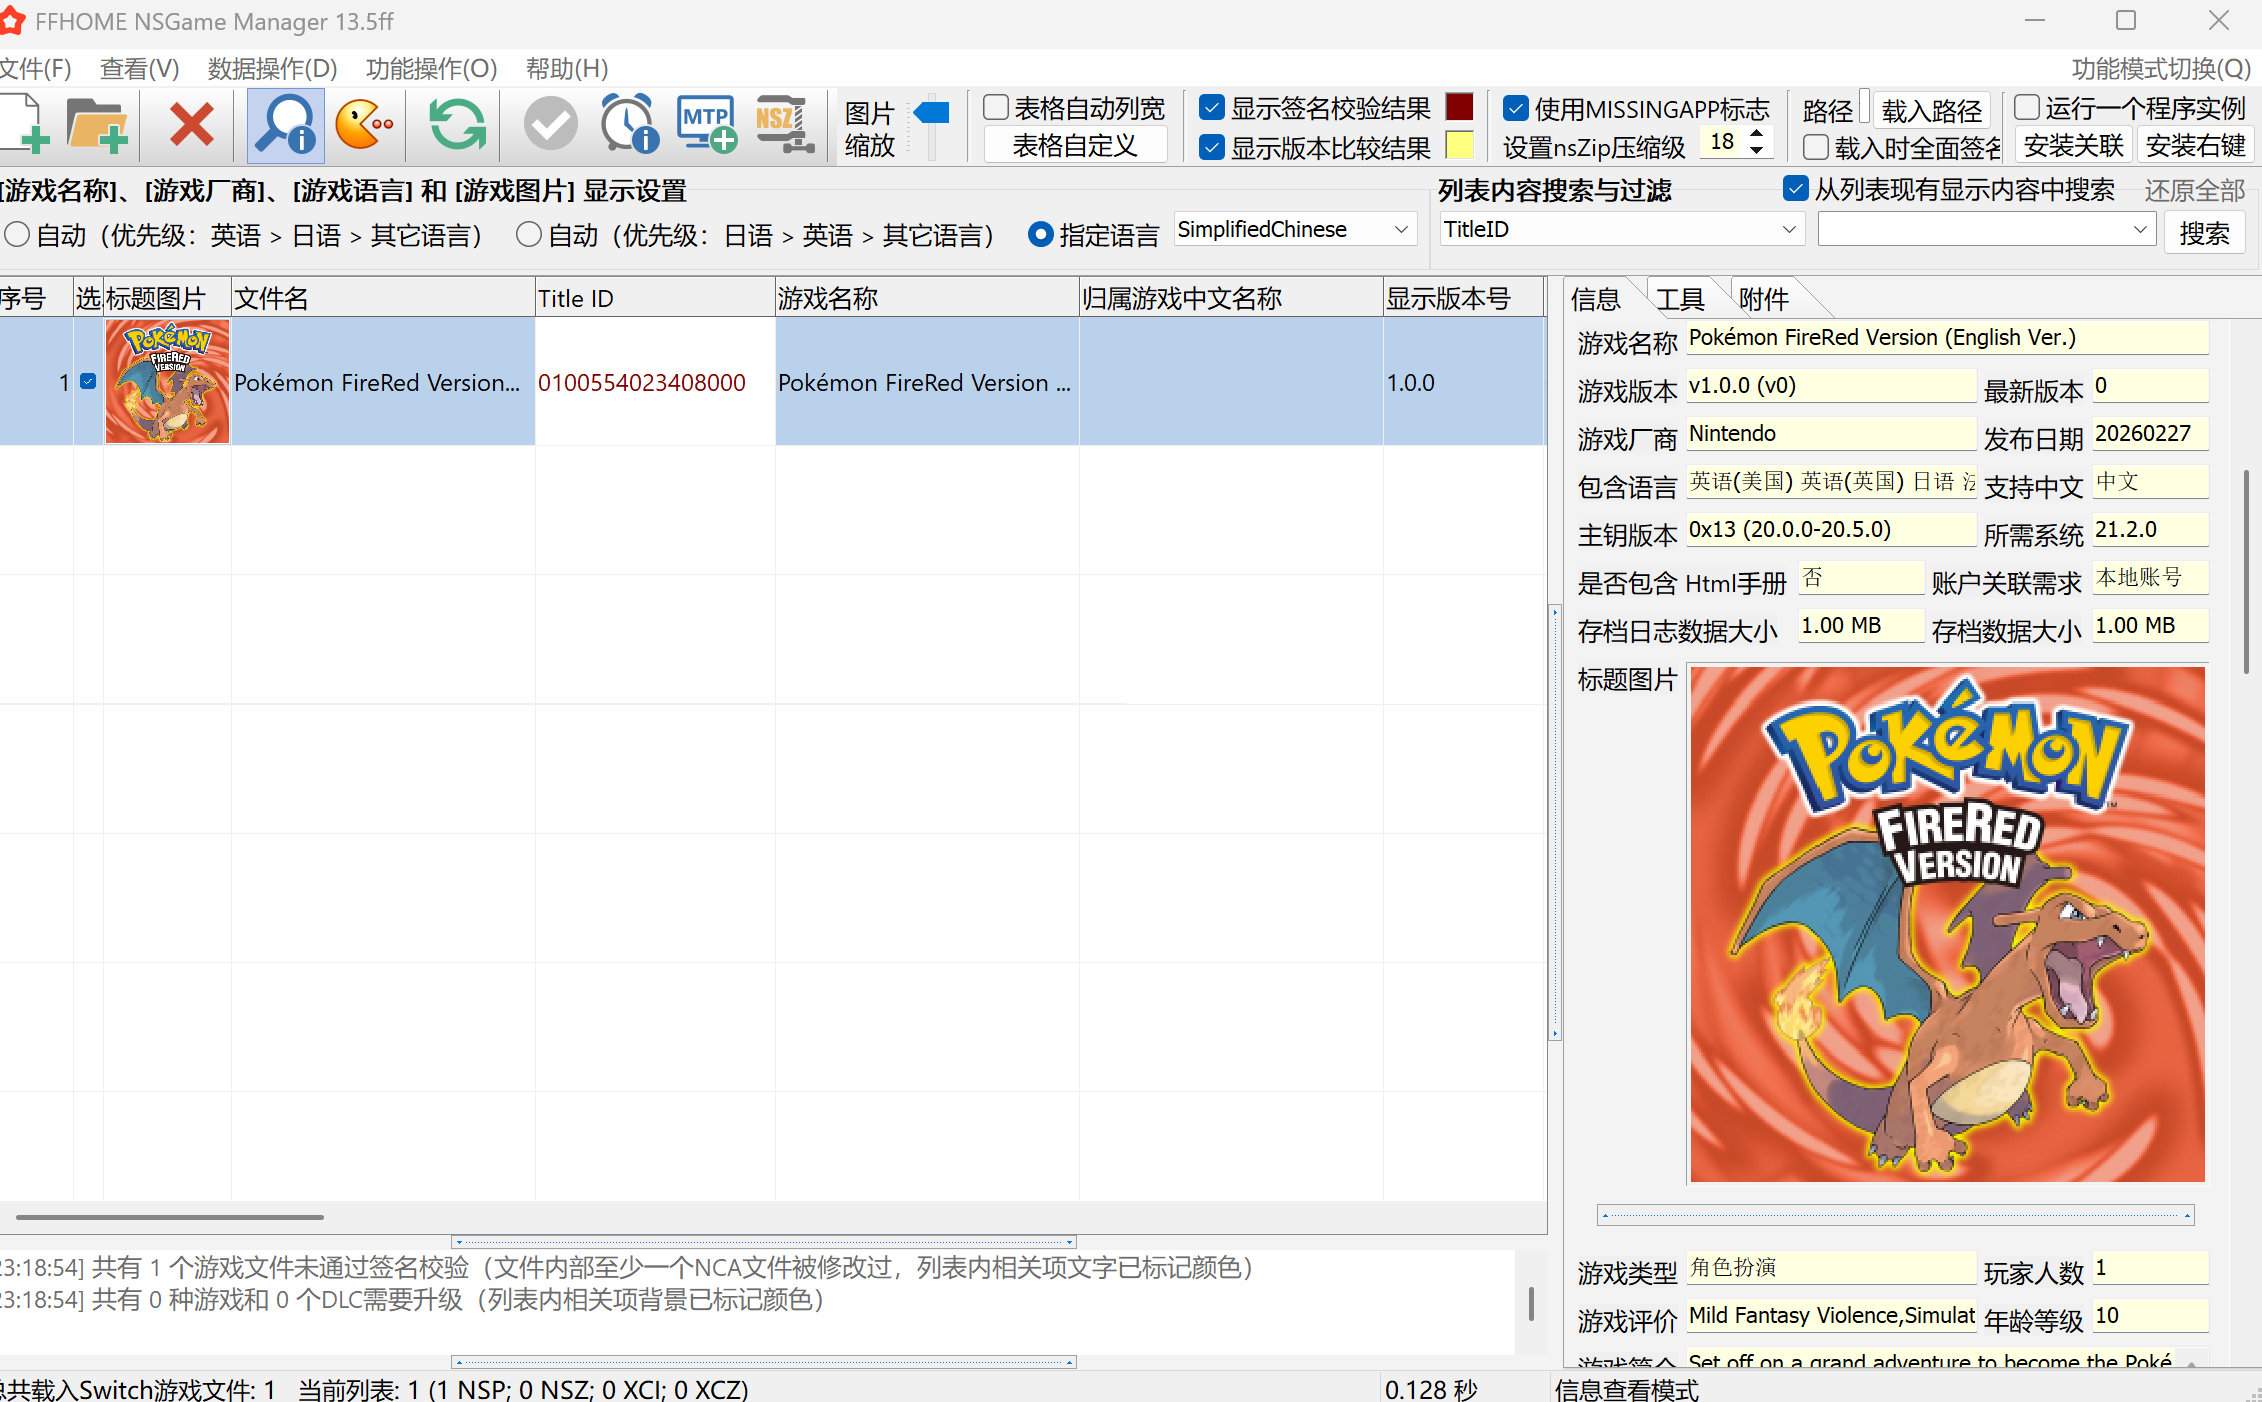Select auto language English-first radio option

(x=17, y=234)
